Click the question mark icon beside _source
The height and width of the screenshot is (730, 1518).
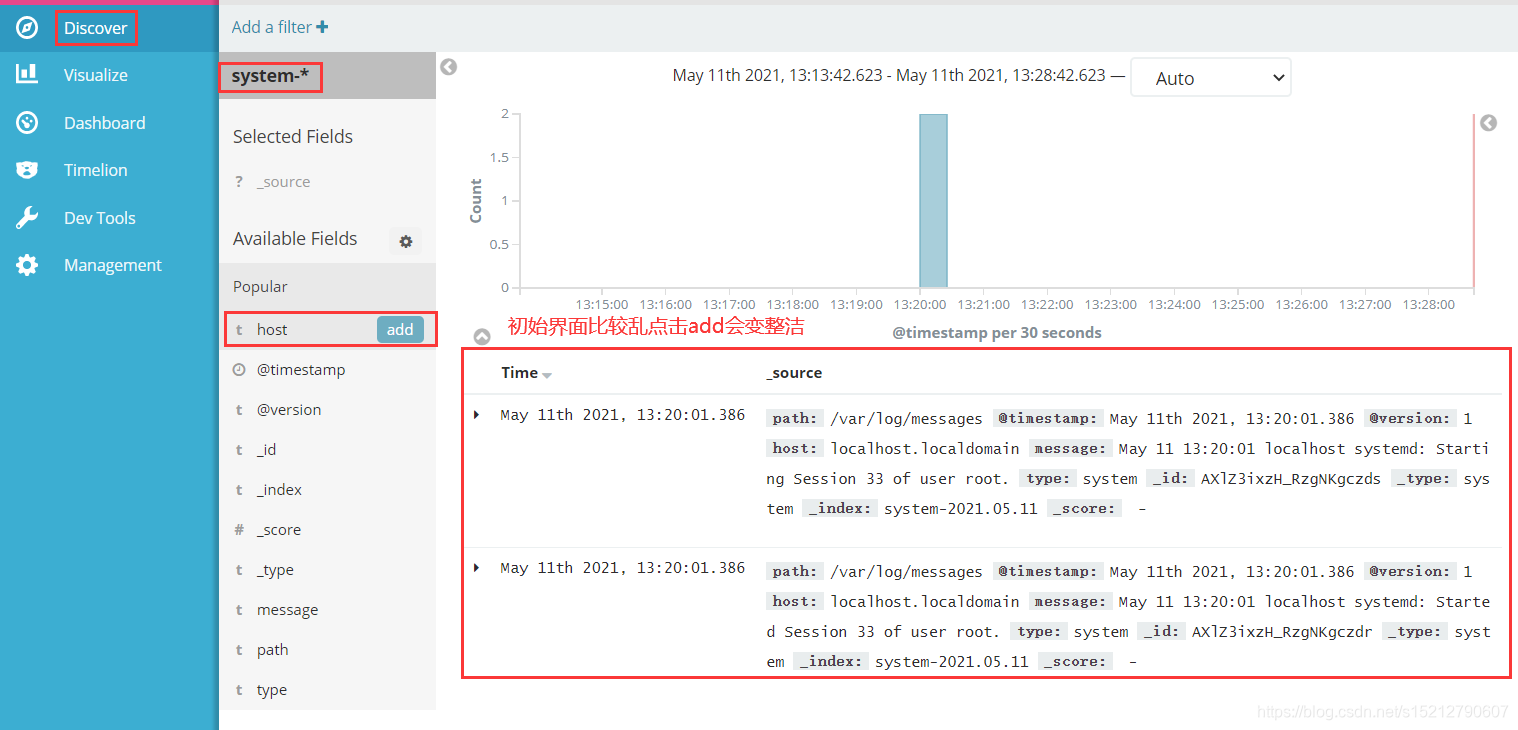pyautogui.click(x=239, y=182)
